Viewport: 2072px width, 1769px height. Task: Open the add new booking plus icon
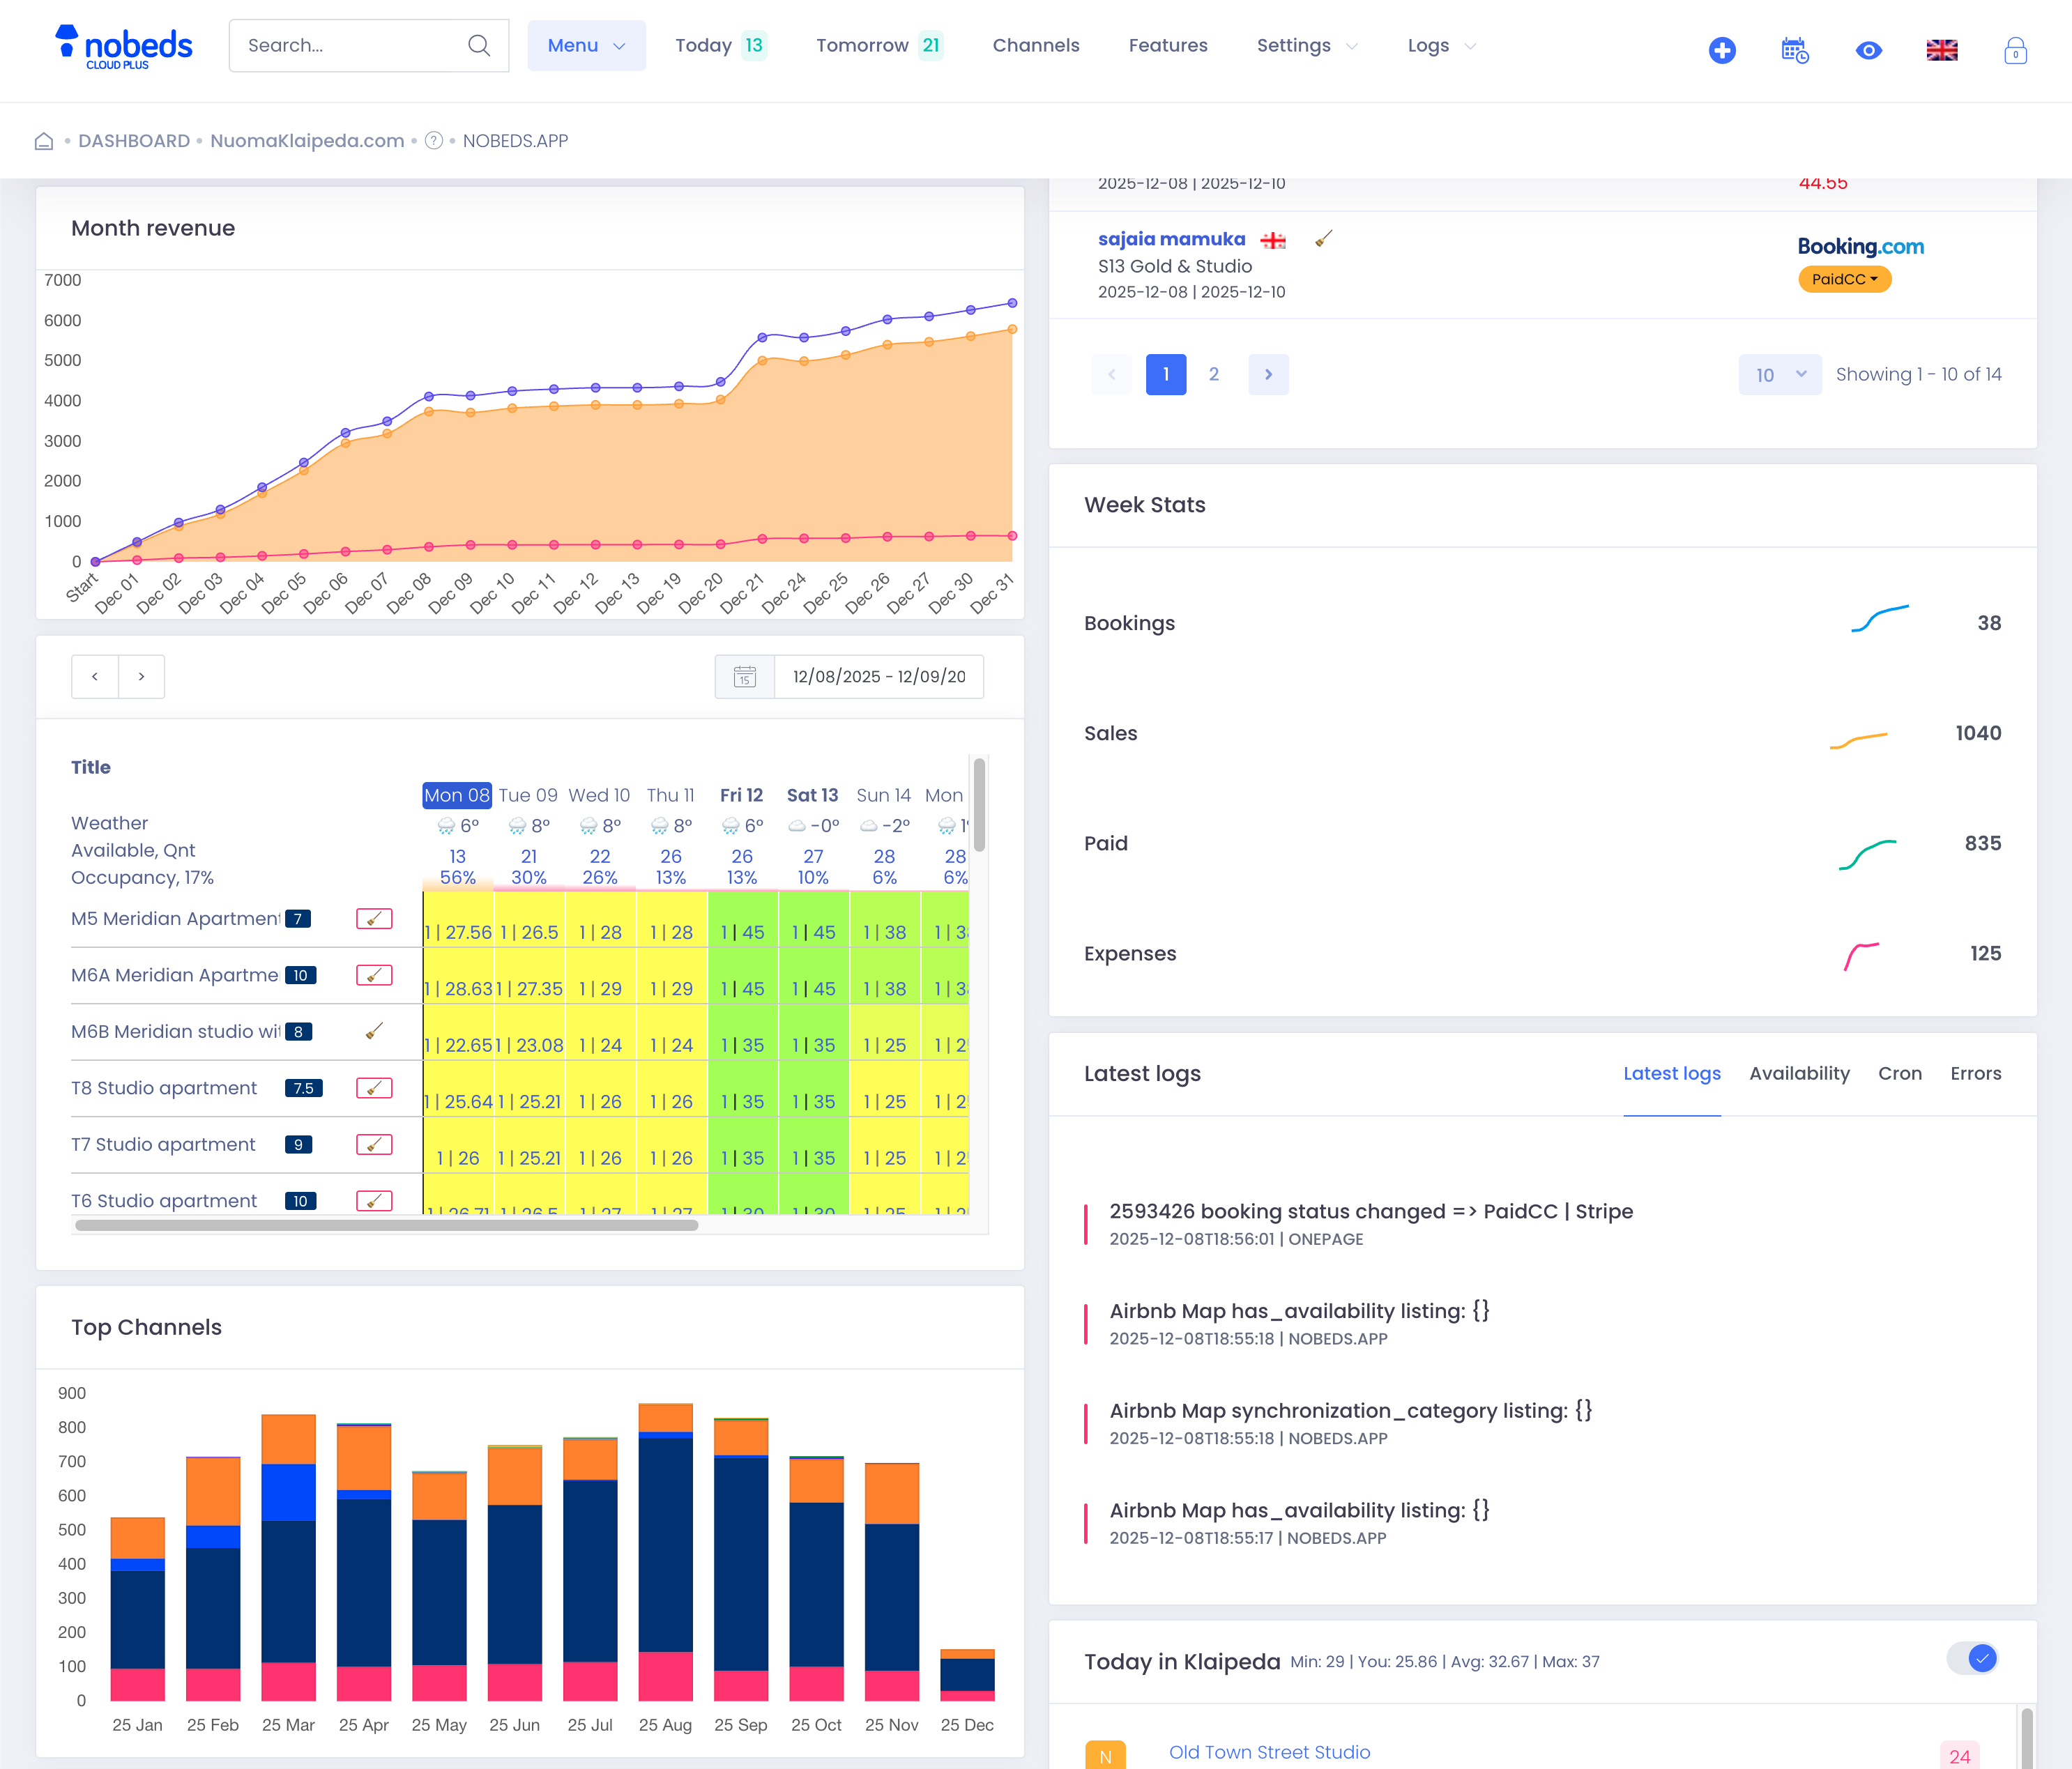coord(1722,50)
